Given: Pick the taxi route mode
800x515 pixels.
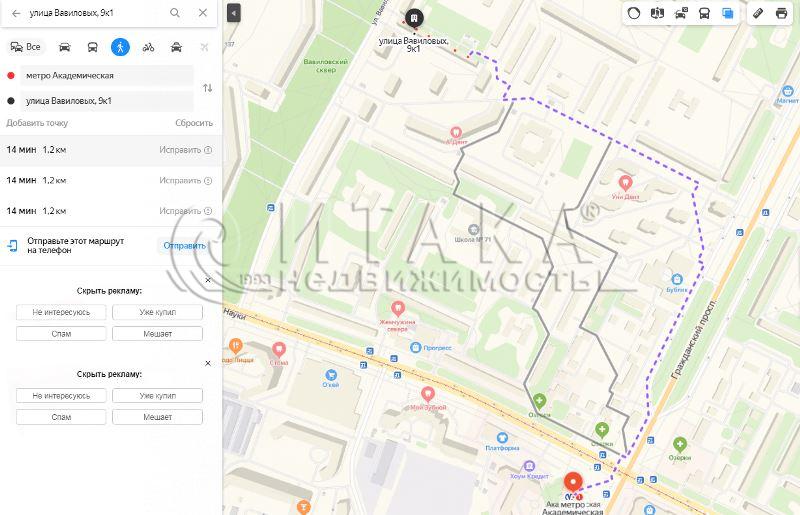Looking at the screenshot, I should coord(176,47).
